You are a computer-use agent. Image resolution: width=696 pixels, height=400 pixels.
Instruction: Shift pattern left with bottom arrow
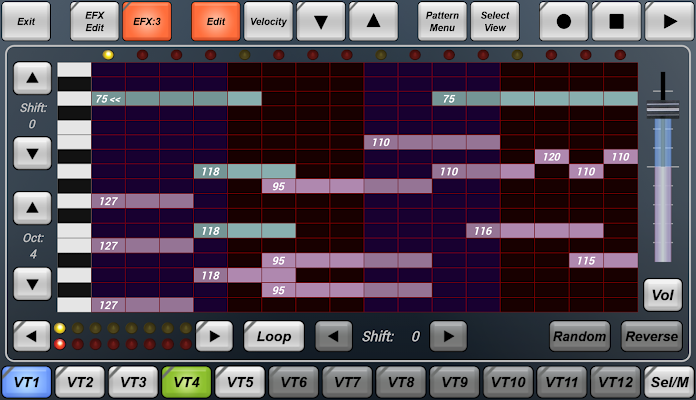pyautogui.click(x=333, y=337)
